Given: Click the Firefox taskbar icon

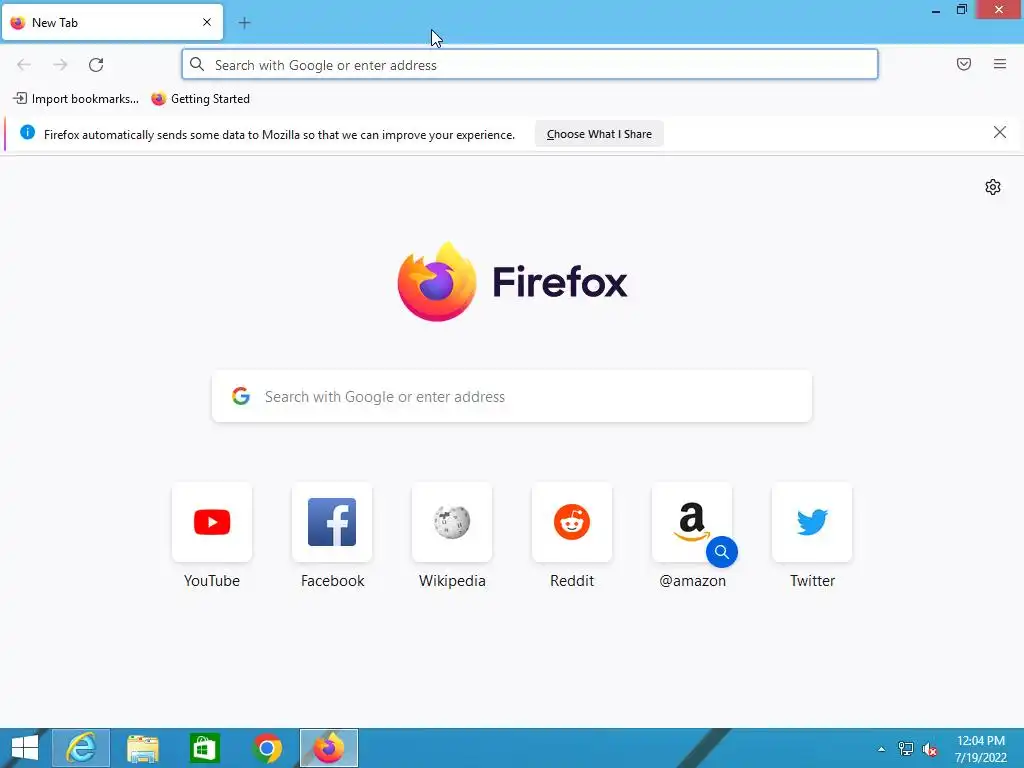Looking at the screenshot, I should [x=328, y=748].
